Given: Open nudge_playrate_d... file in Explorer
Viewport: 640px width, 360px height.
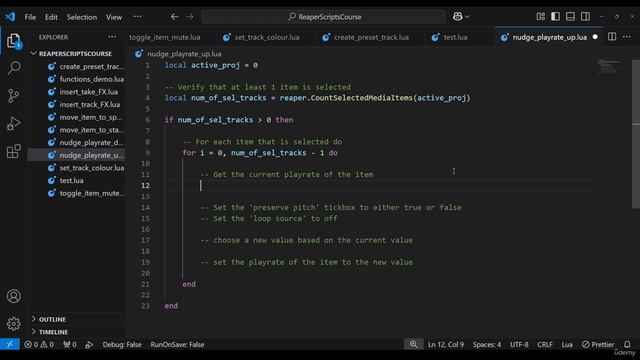Looking at the screenshot, I should point(76,142).
